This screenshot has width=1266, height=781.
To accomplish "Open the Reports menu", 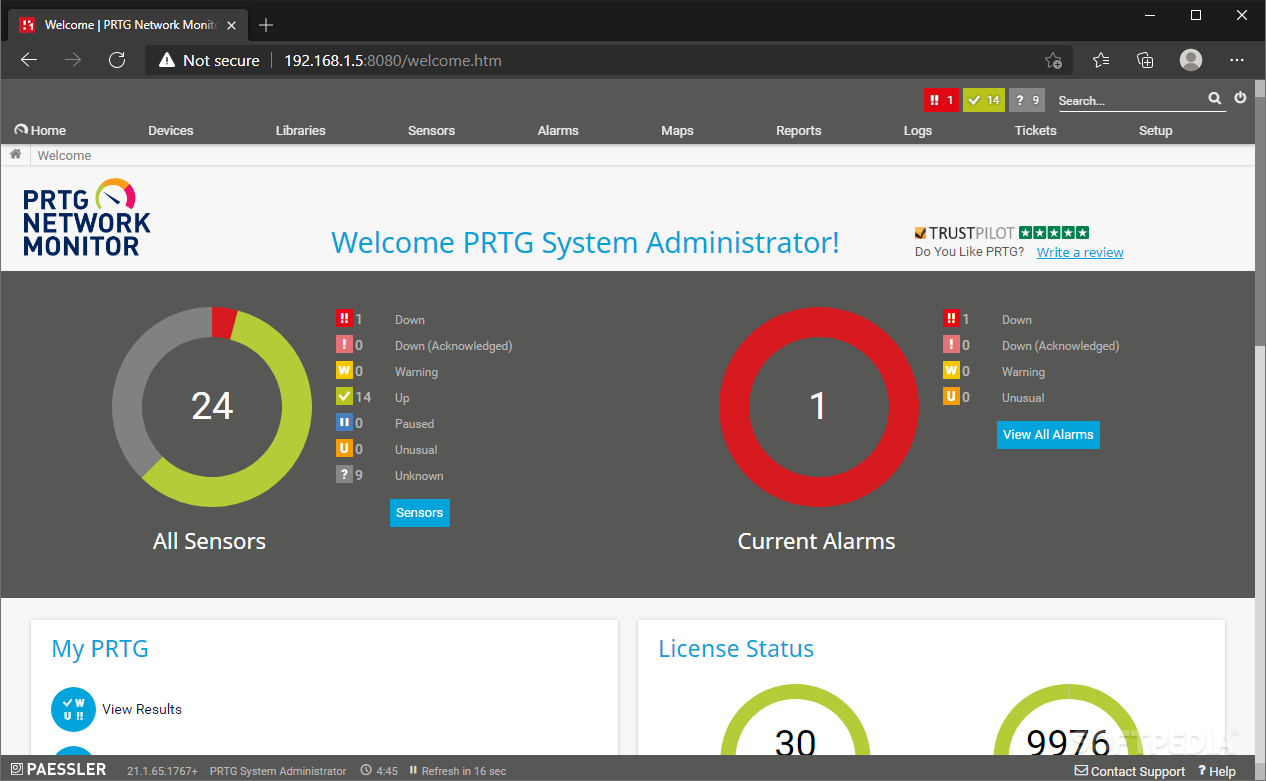I will (799, 130).
